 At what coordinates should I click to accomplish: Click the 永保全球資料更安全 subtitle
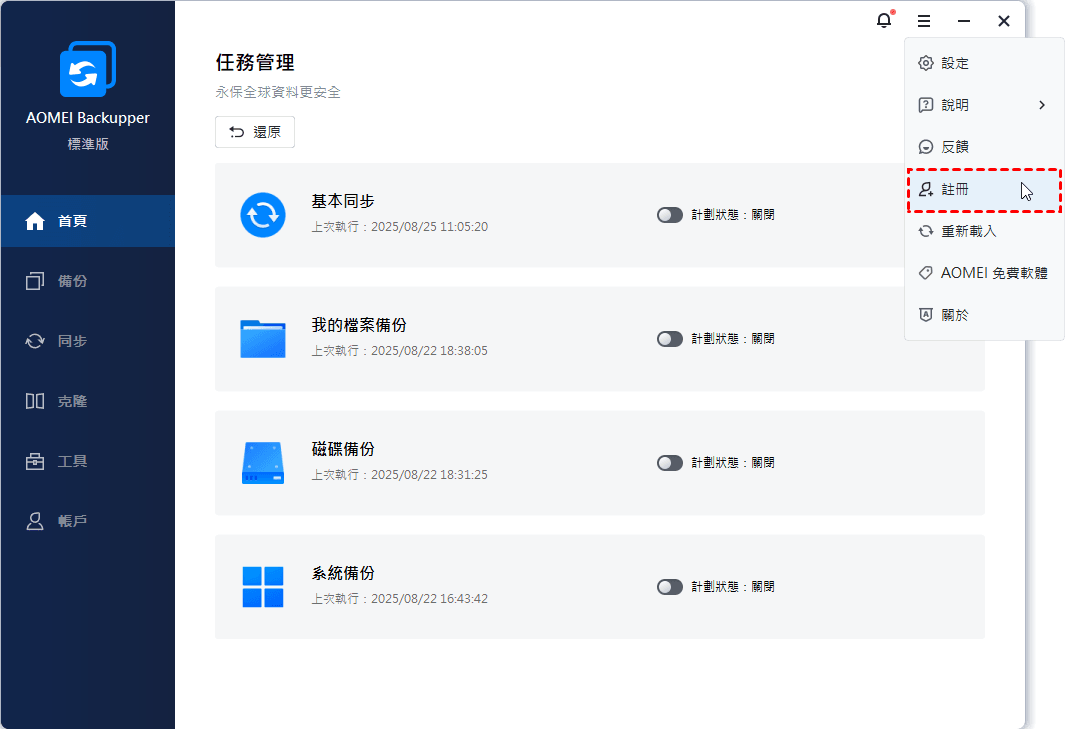(277, 92)
